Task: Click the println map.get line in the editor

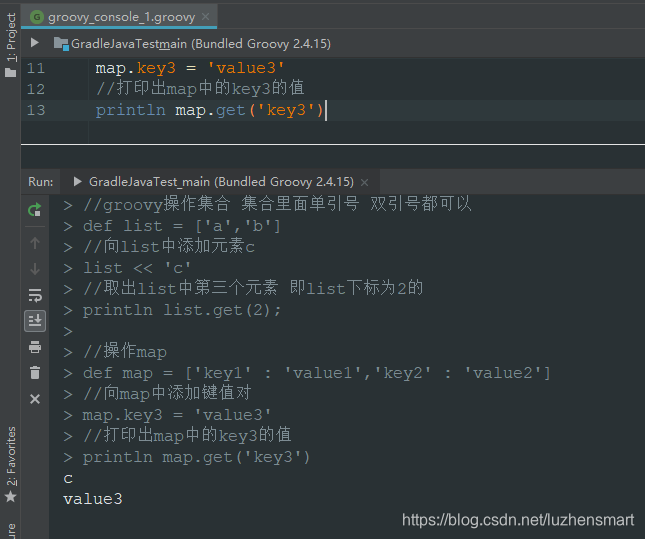Action: (x=209, y=110)
